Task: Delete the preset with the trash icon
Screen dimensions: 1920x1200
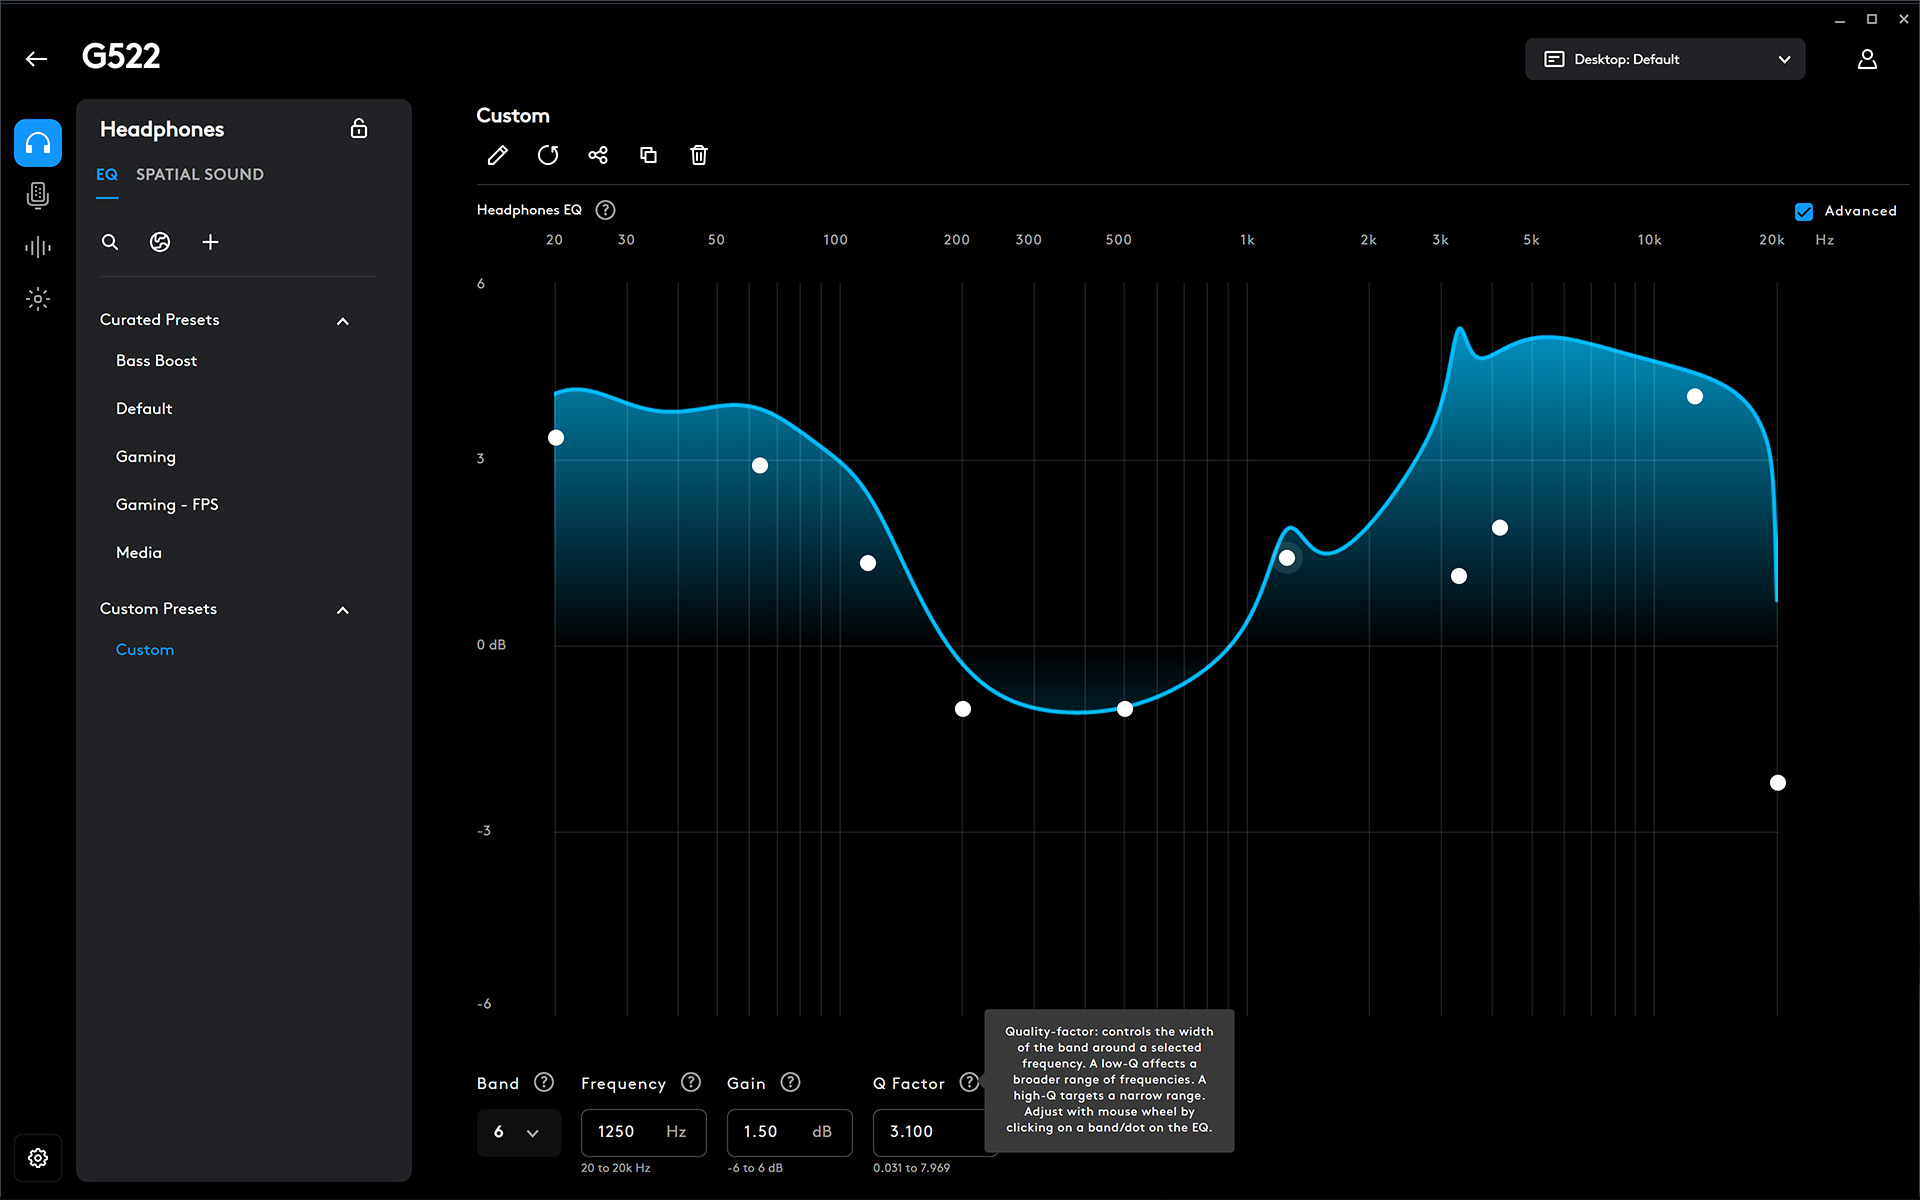Action: tap(699, 155)
